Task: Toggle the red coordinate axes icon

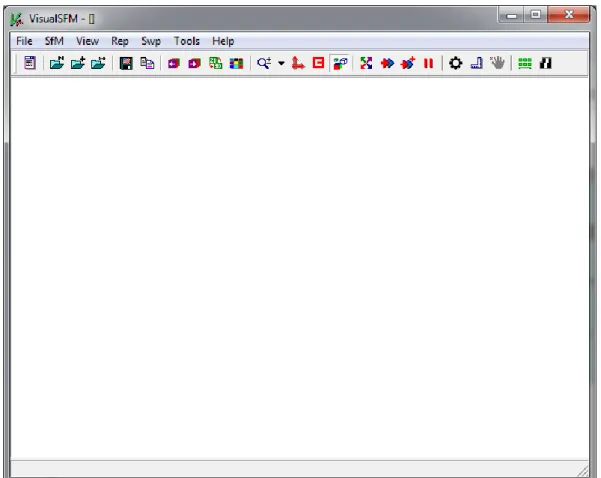Action: 298,63
